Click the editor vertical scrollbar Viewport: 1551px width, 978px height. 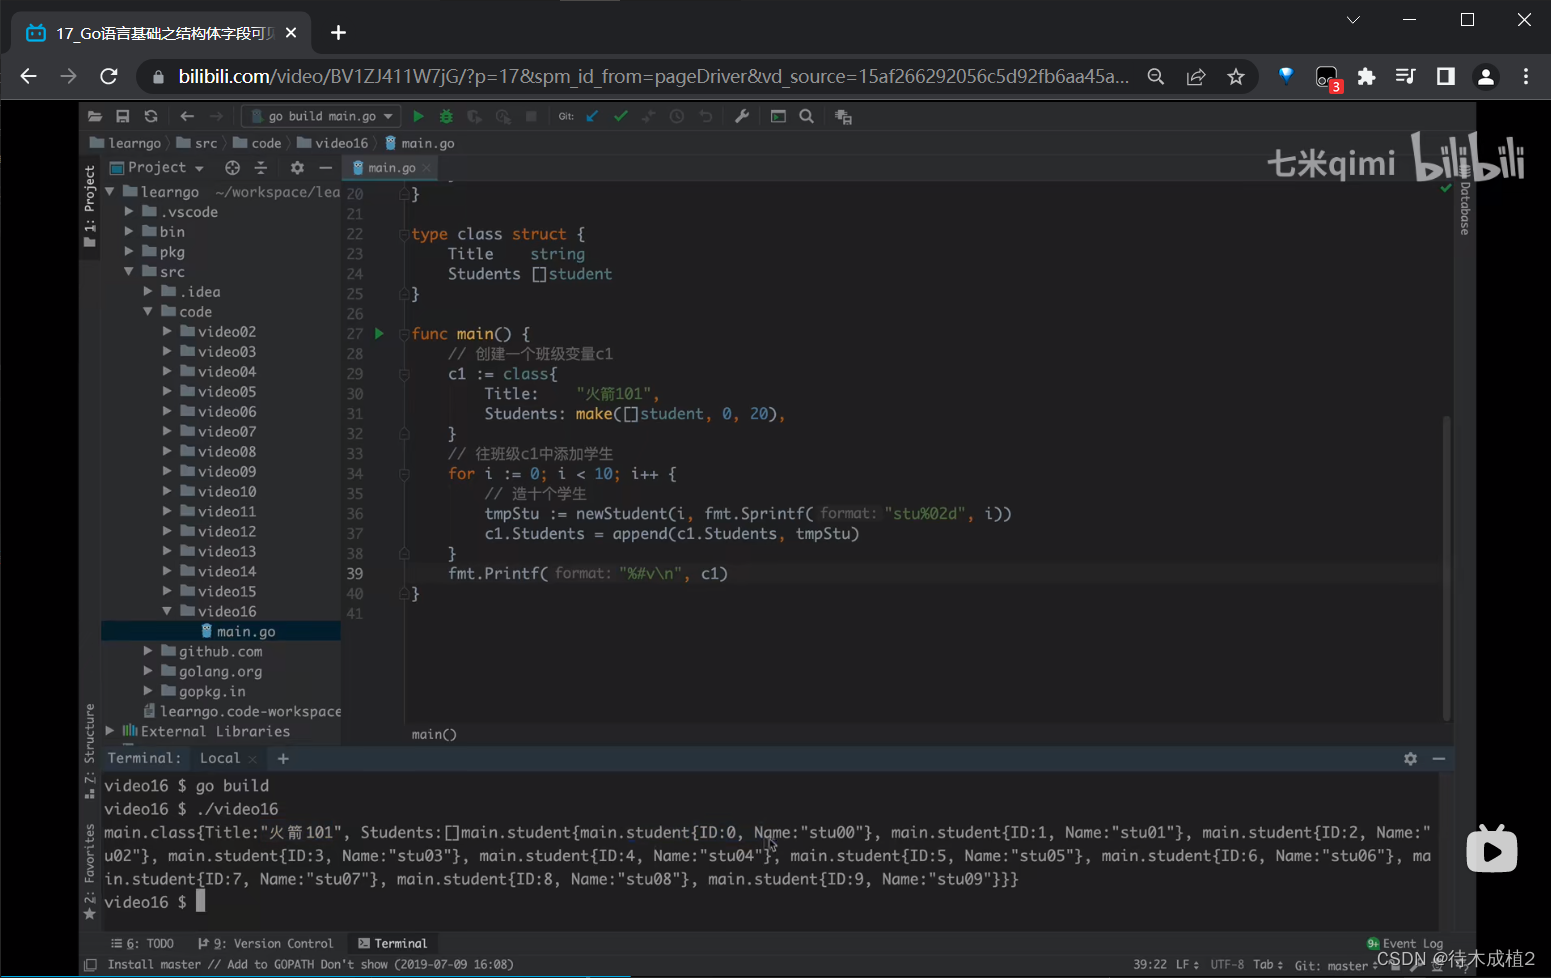click(x=1446, y=567)
